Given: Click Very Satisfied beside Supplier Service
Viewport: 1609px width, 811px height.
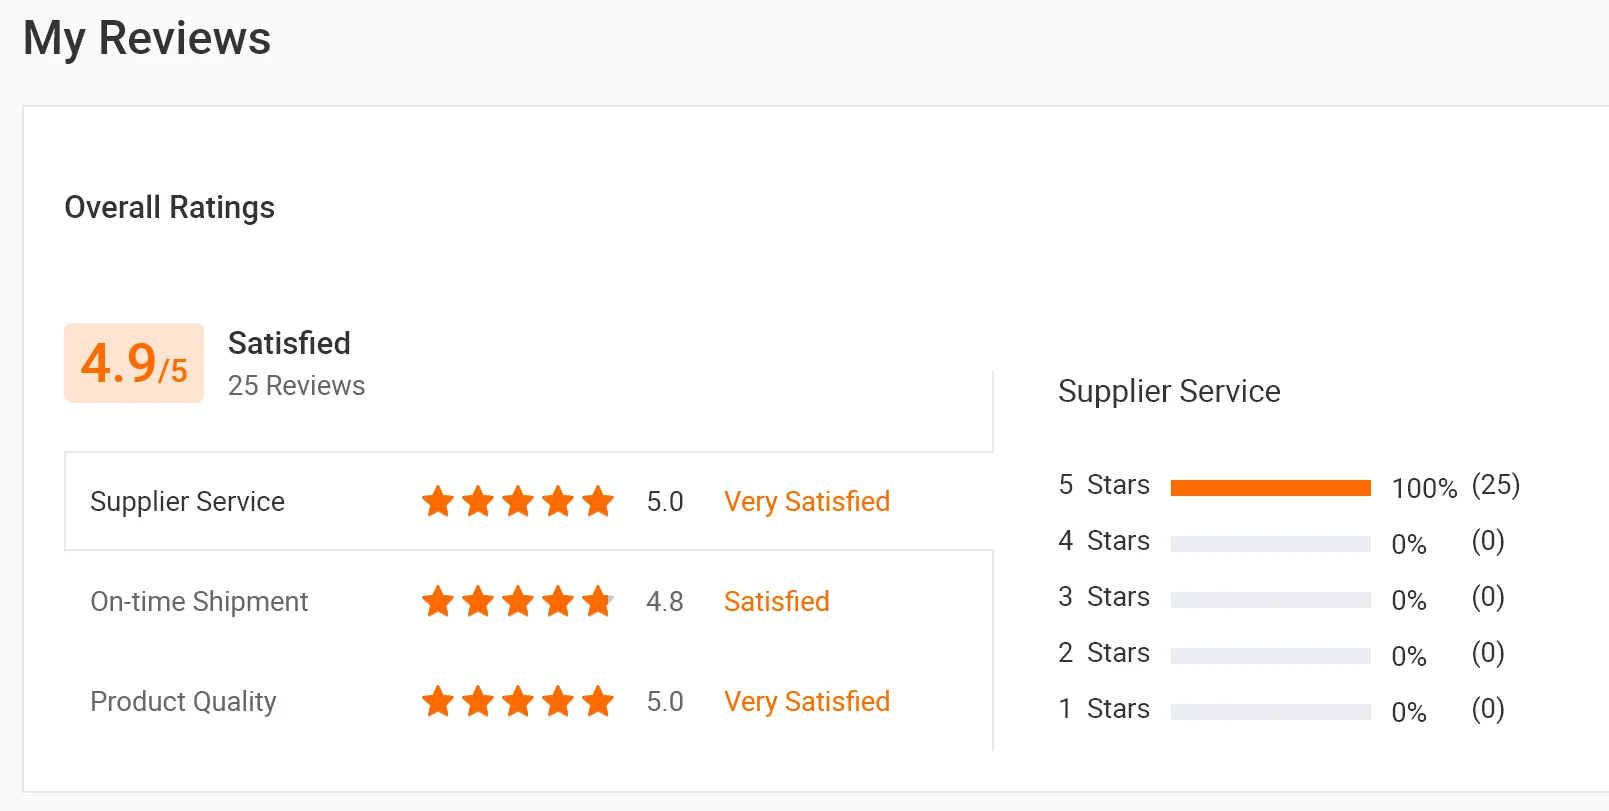Looking at the screenshot, I should tap(806, 501).
